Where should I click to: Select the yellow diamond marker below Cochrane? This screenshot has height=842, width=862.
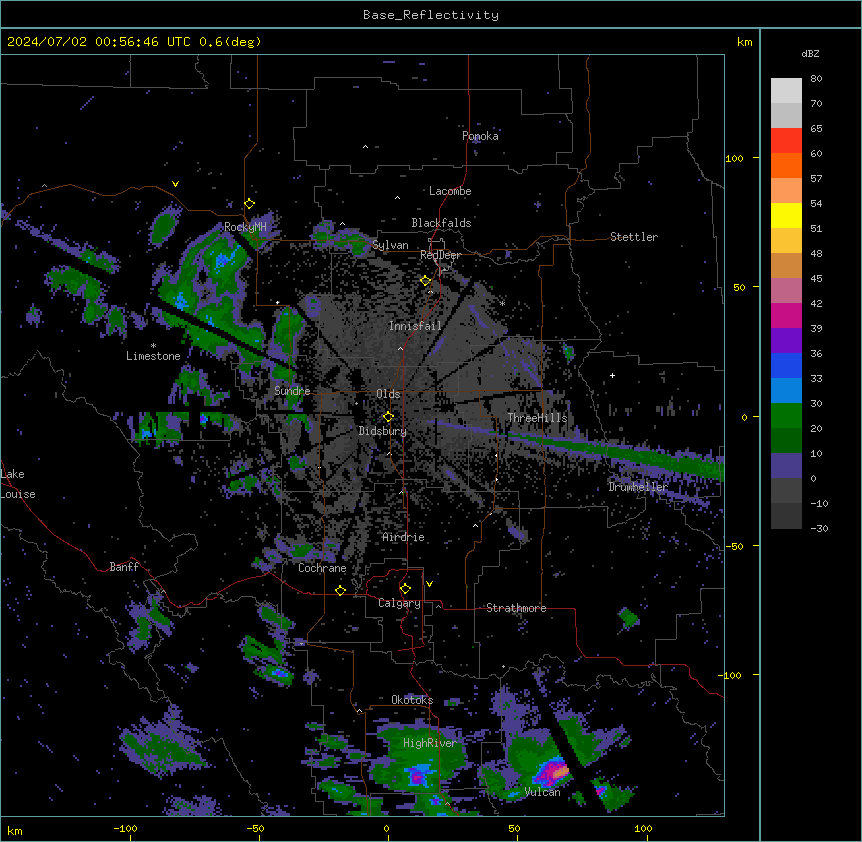tap(340, 590)
